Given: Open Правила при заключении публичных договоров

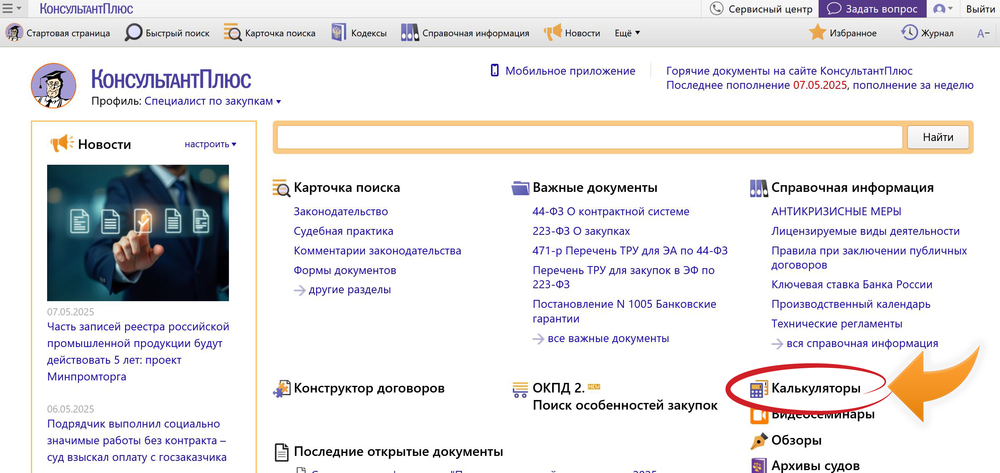Looking at the screenshot, I should tap(869, 258).
